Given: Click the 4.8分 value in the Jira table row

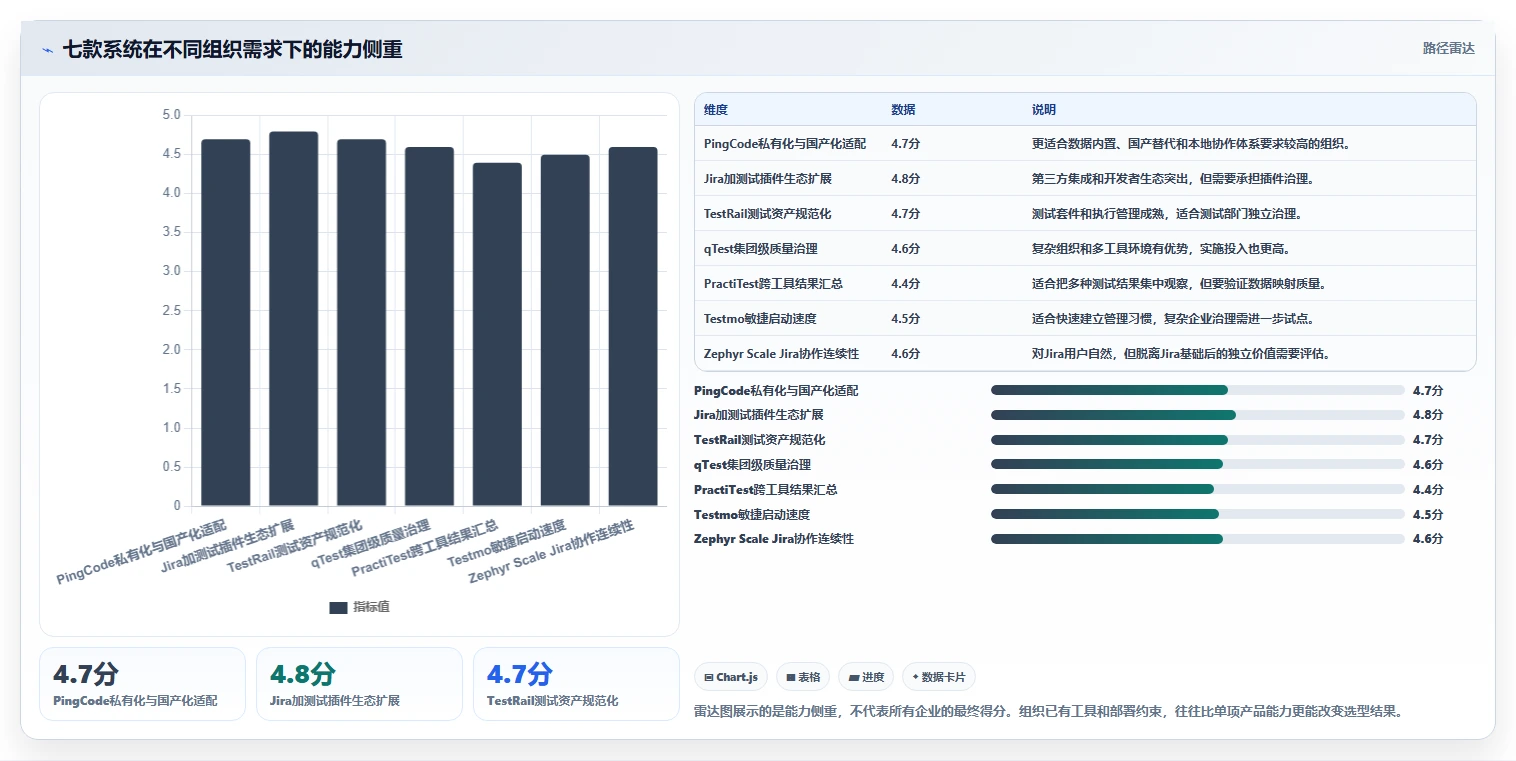Looking at the screenshot, I should click(906, 179).
